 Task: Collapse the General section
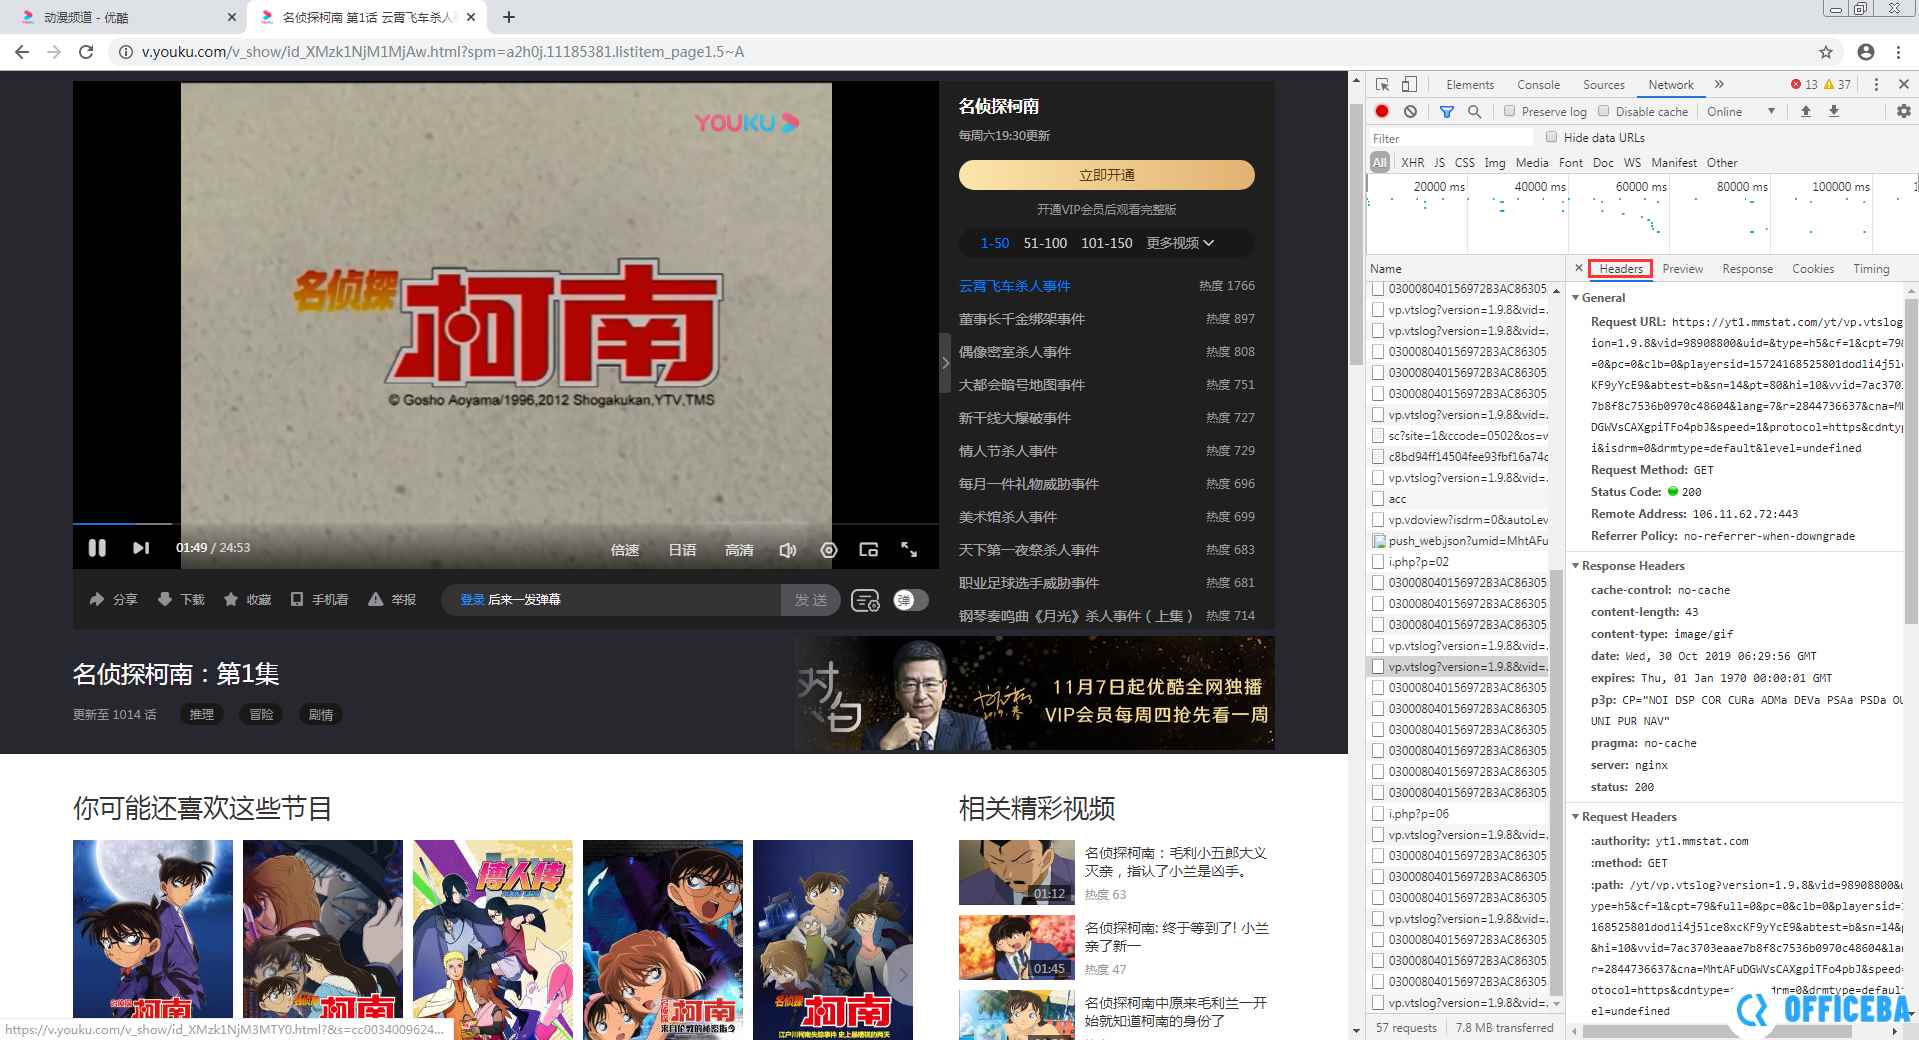(1575, 298)
